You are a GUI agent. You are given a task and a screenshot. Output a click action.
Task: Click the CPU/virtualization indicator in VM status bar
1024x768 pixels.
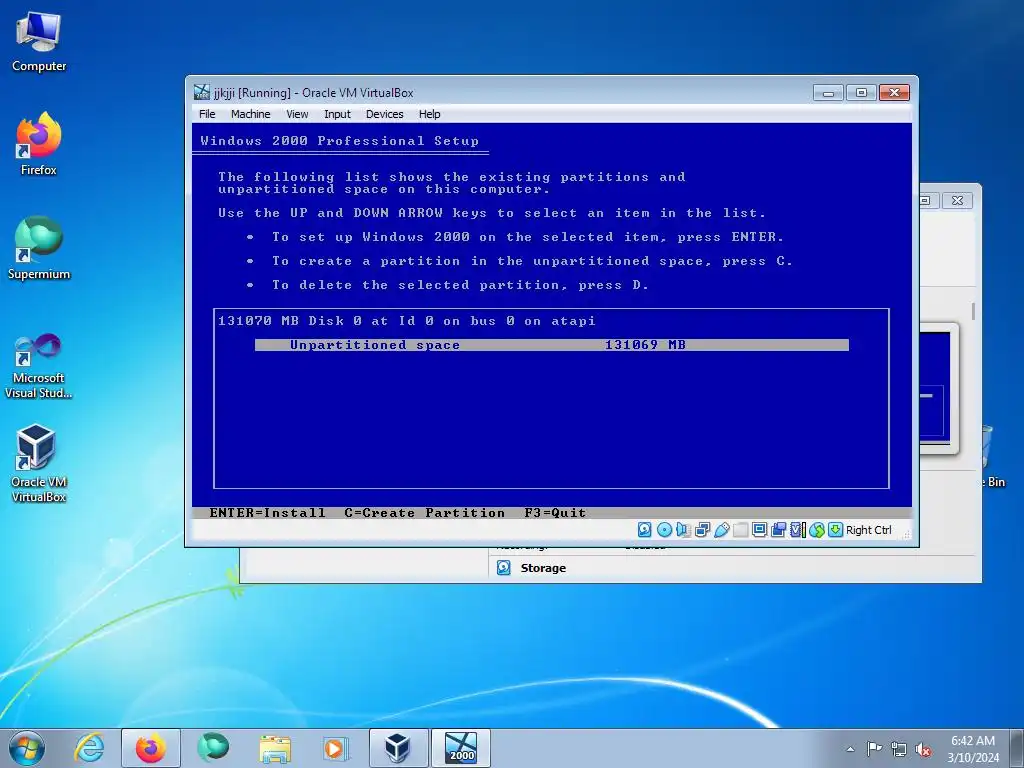[797, 530]
